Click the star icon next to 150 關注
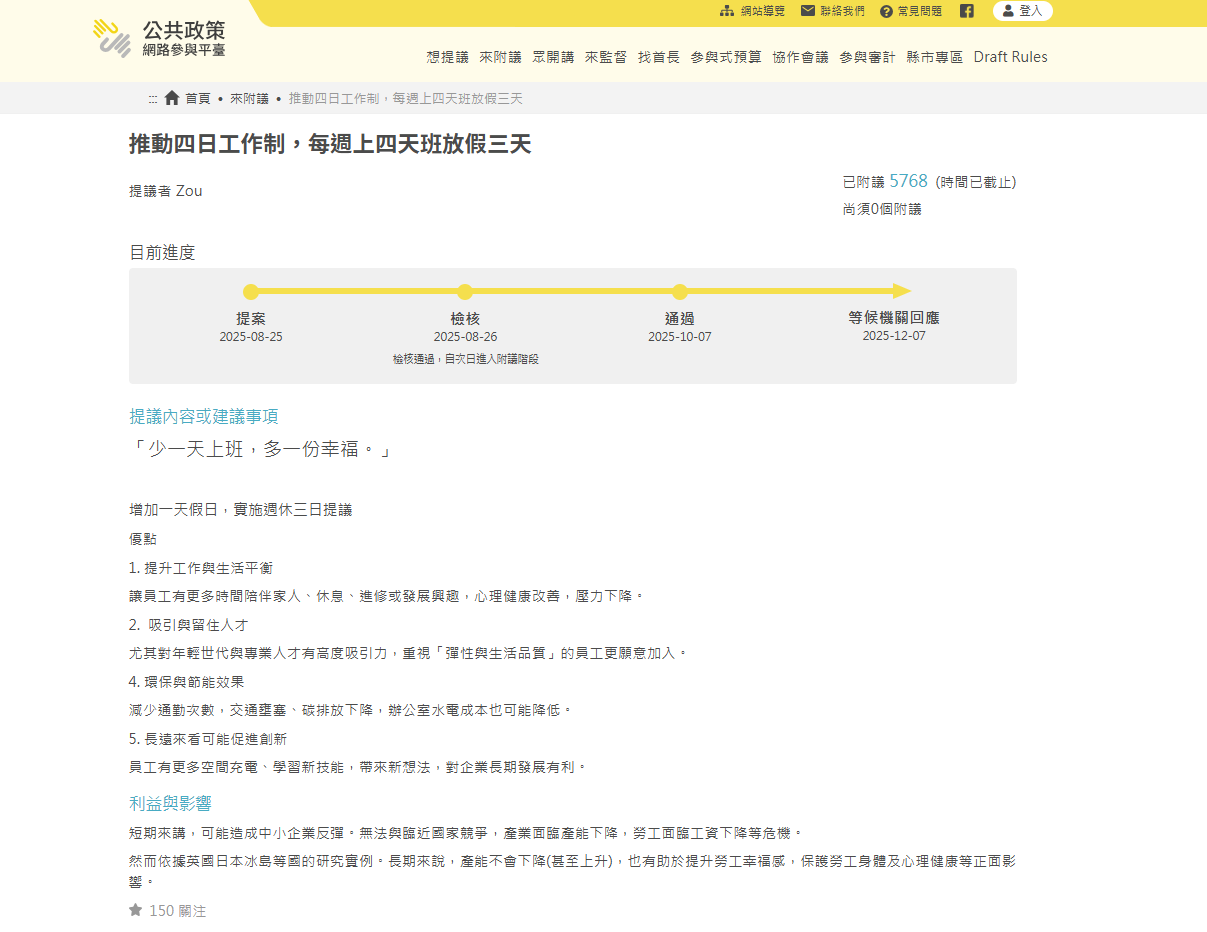Screen dimensions: 1207x932 (x=136, y=910)
